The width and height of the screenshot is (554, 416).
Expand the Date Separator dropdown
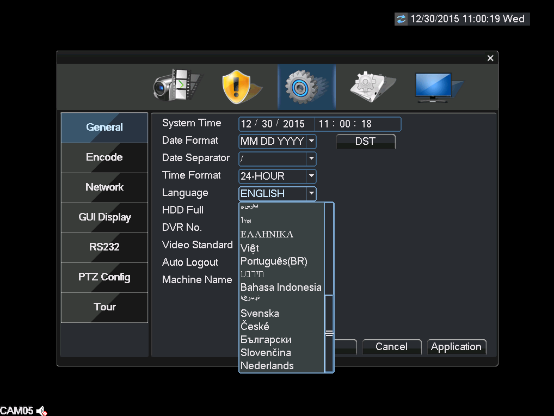311,159
